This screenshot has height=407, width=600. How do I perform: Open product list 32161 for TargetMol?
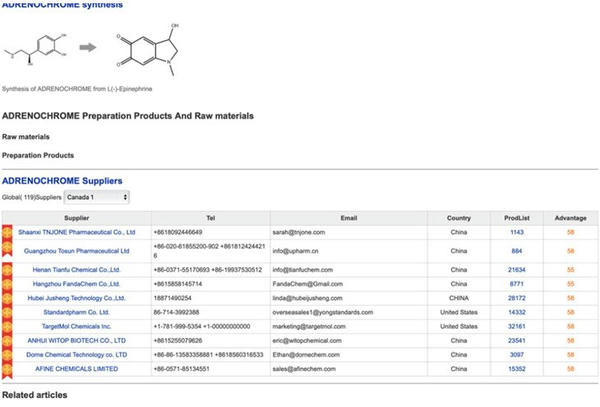pos(517,326)
